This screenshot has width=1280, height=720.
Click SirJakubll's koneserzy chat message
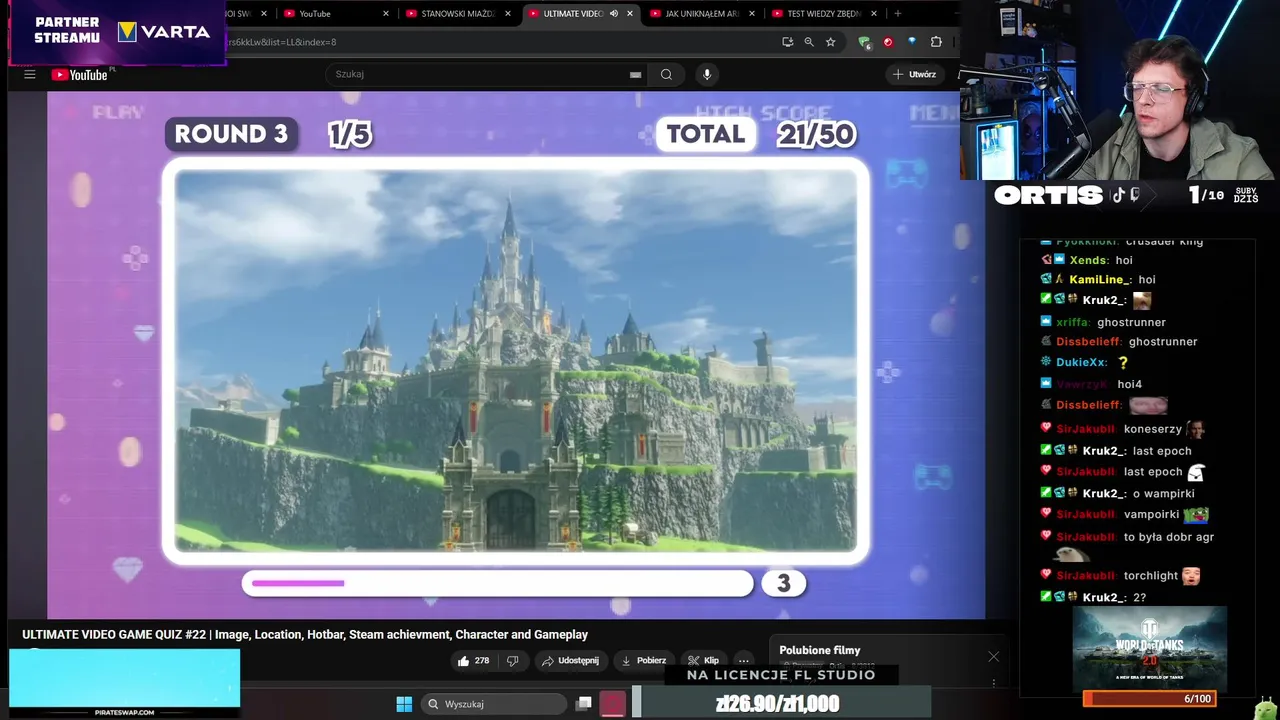(1153, 429)
